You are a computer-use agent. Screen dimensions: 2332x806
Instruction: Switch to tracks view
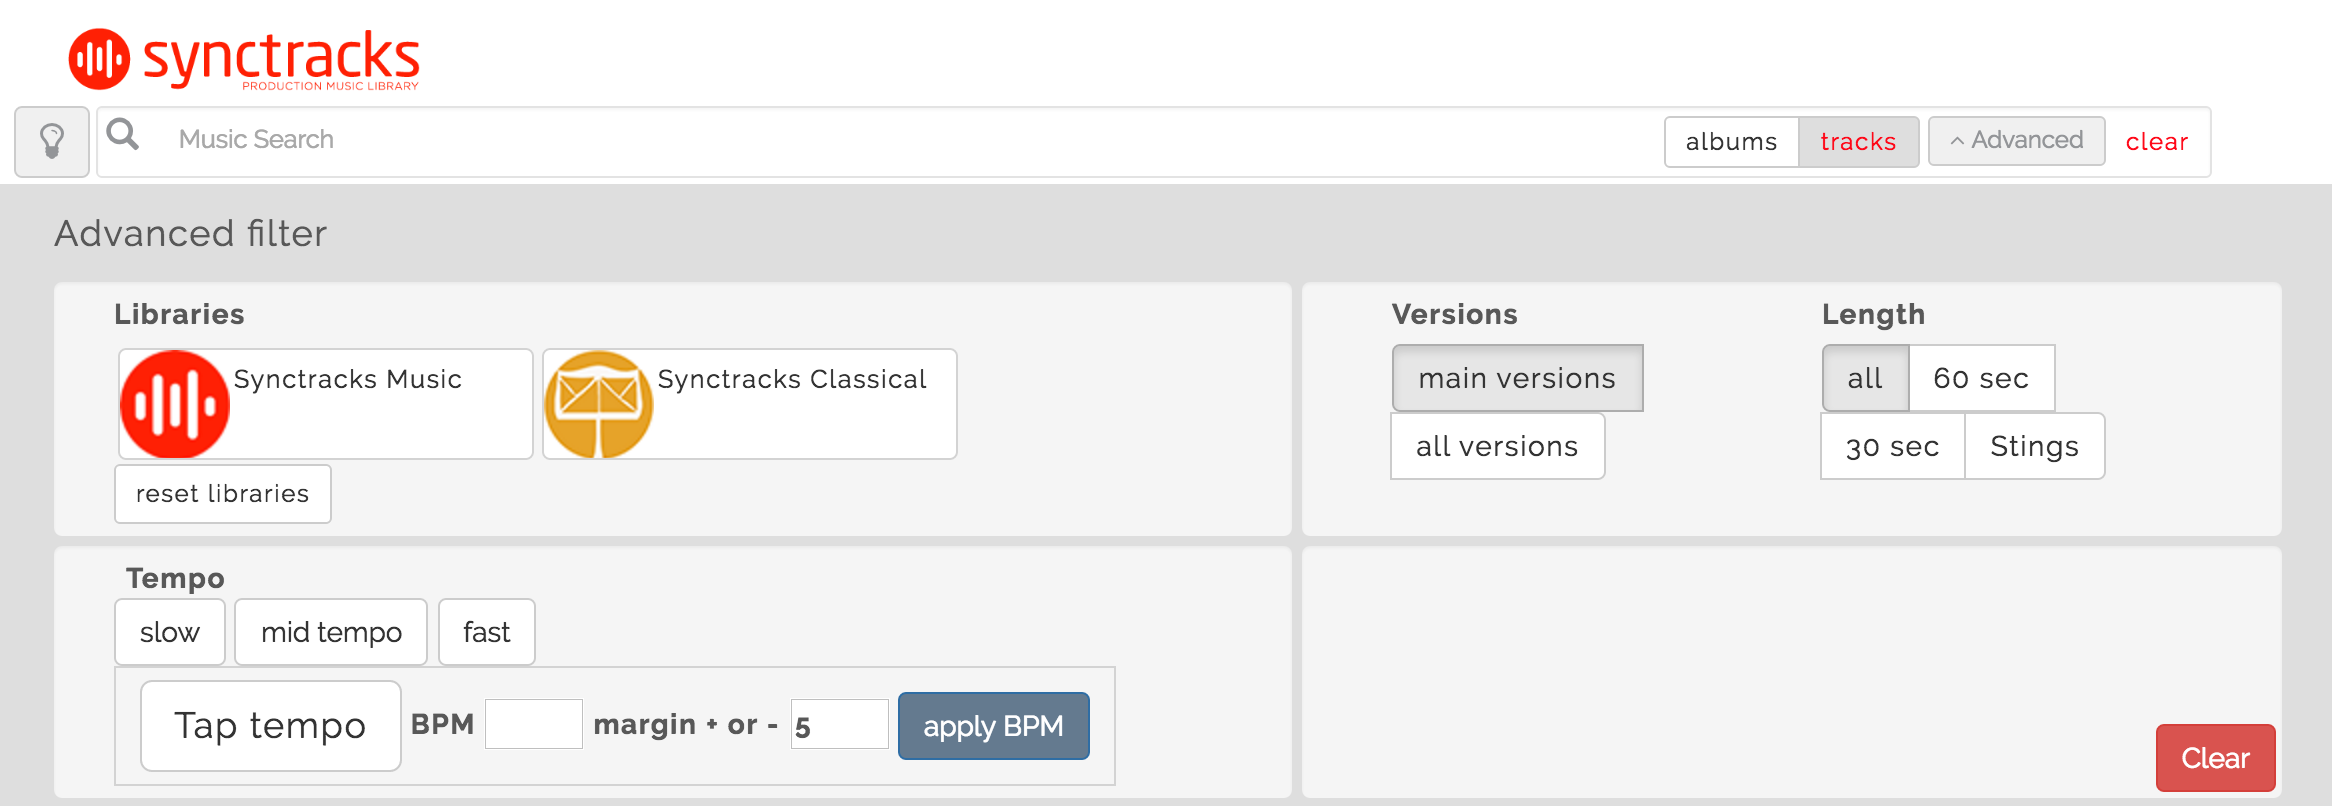pyautogui.click(x=1858, y=142)
